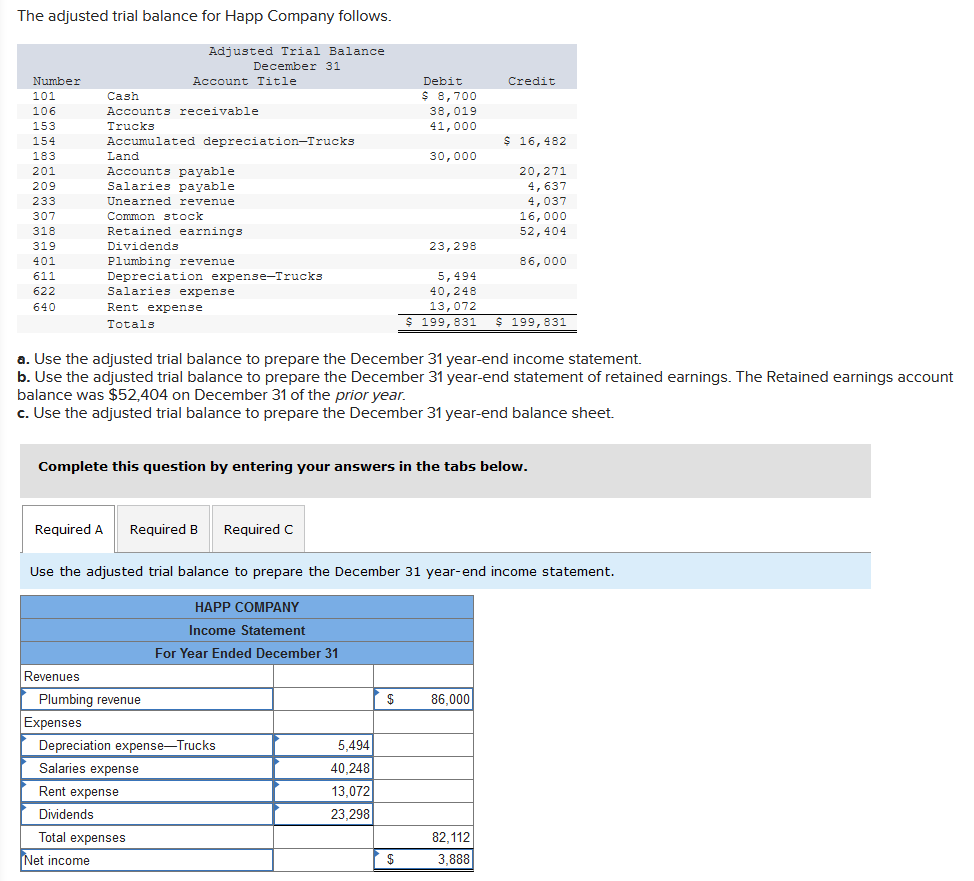Open the Rent expense account dropdown
Image resolution: width=974 pixels, height=881 pixels.
[x=147, y=791]
